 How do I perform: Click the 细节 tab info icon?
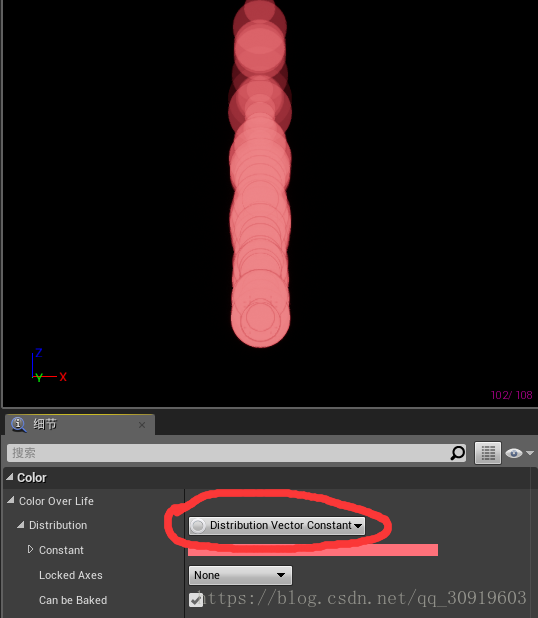click(19, 424)
